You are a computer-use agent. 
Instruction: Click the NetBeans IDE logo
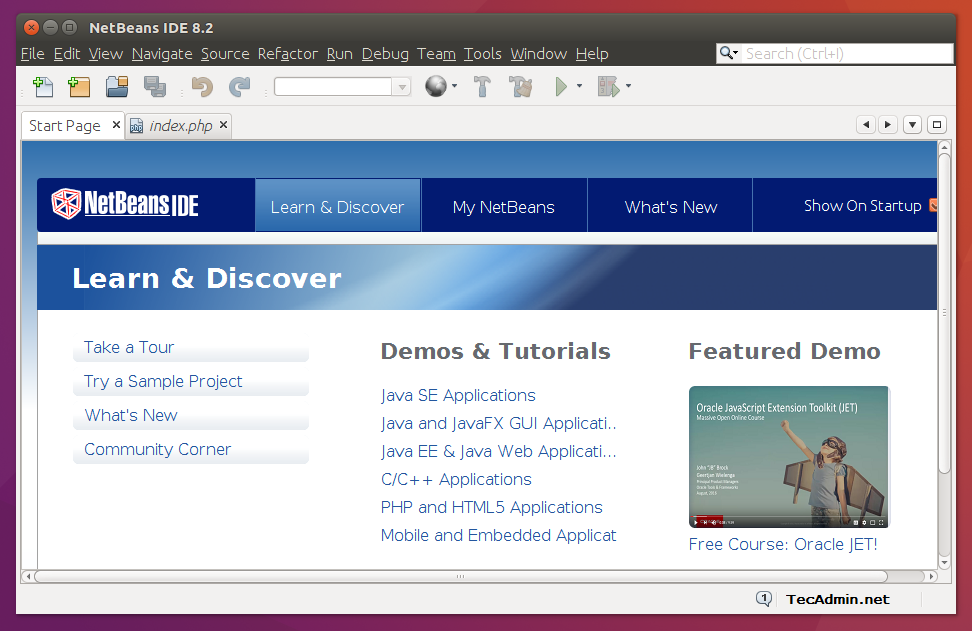click(x=125, y=204)
